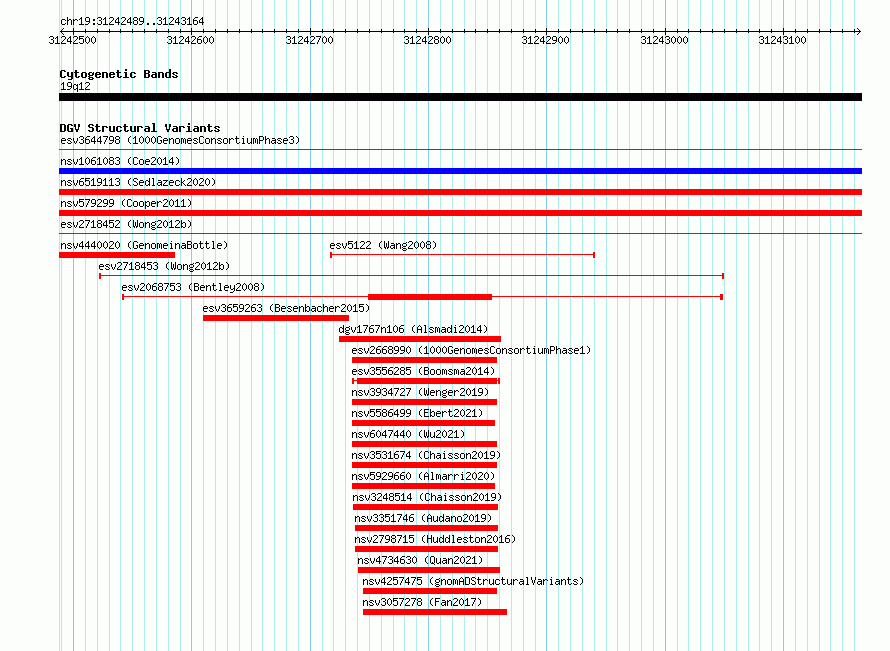Open the nsv3248514 (Chaisson2019) label
Viewport: 890px width, 651px height.
[x=427, y=497]
